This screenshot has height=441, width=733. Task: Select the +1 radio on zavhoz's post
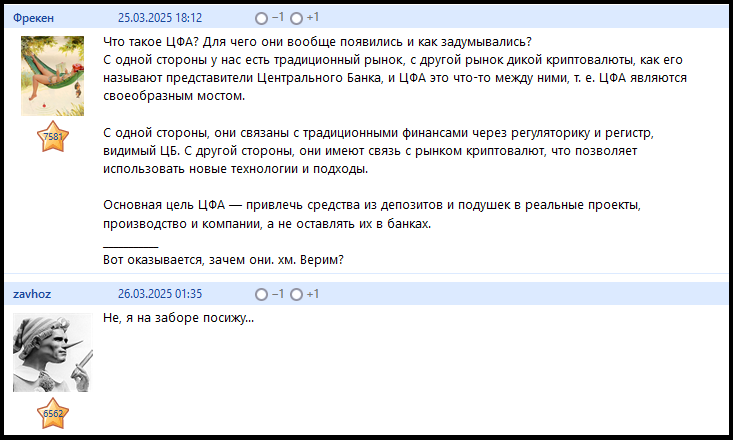pos(296,294)
